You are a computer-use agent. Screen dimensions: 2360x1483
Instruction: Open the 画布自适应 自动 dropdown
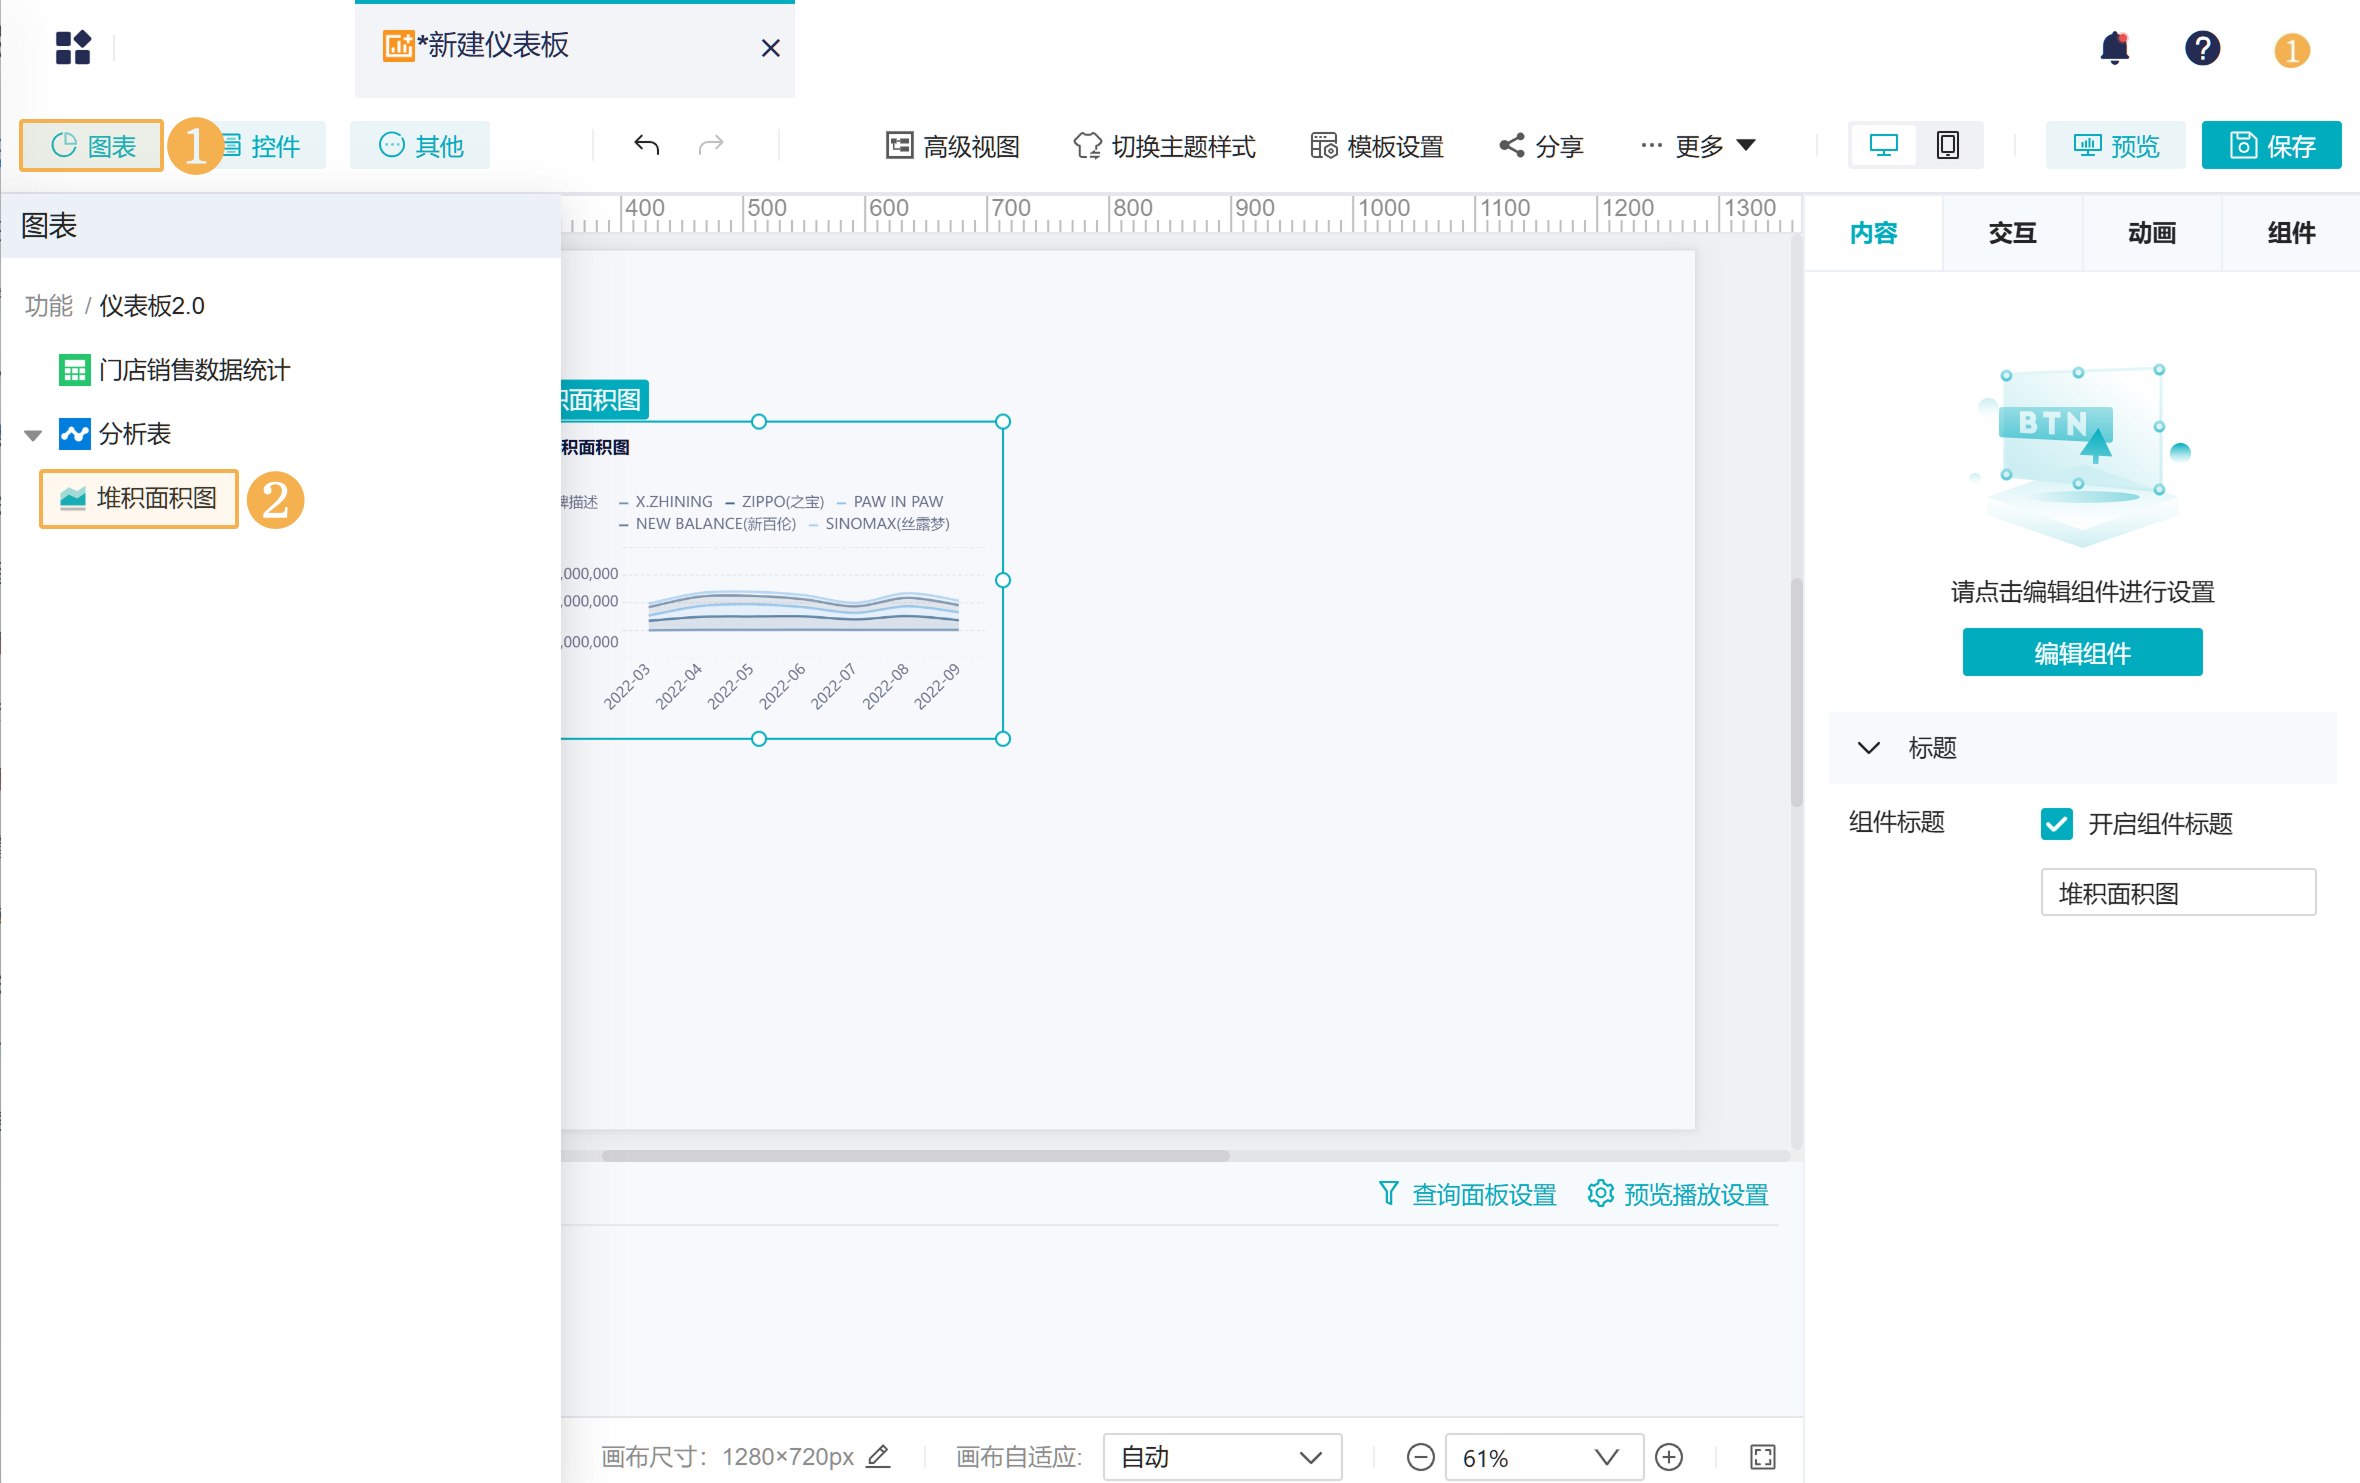pyautogui.click(x=1222, y=1457)
